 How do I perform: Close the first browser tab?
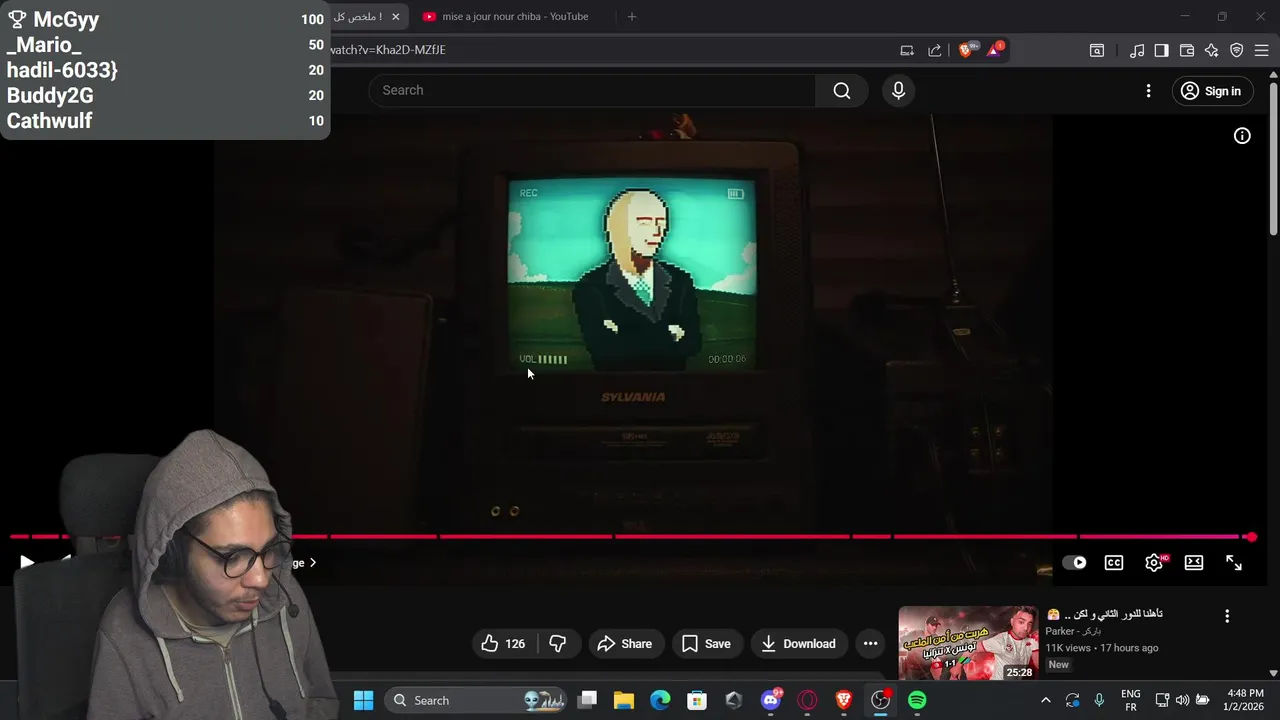pyautogui.click(x=395, y=17)
